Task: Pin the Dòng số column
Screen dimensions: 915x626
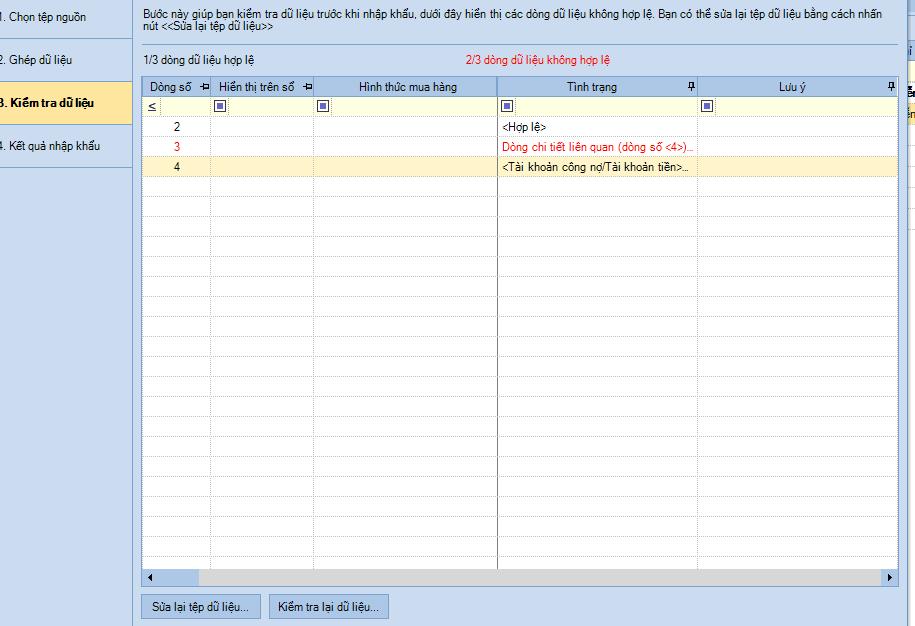Action: pos(204,87)
